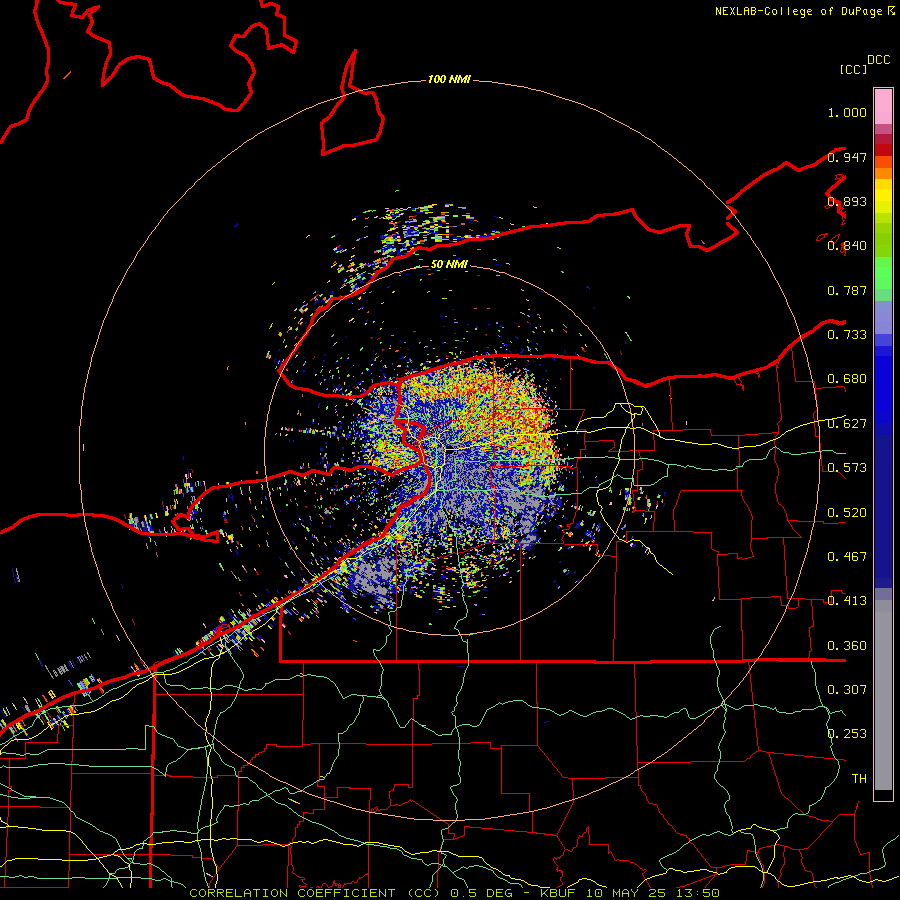
Task: Click the 0.573 legend value
Action: (847, 468)
